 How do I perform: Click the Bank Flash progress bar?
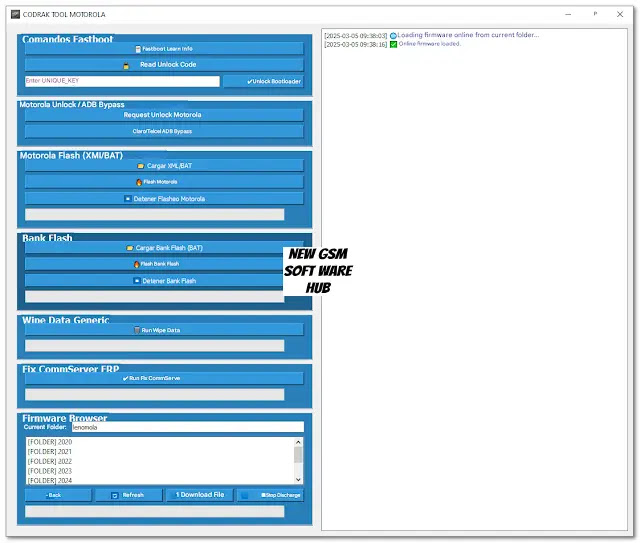pyautogui.click(x=155, y=297)
